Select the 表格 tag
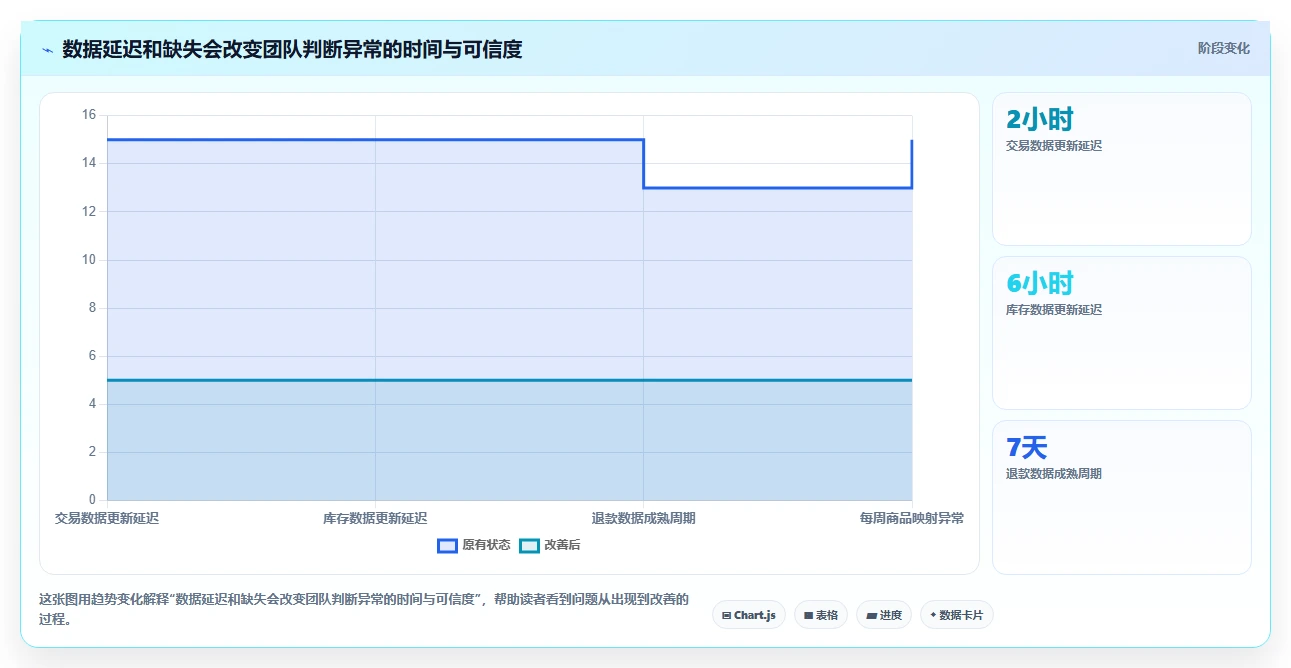Image resolution: width=1291 pixels, height=668 pixels. (821, 615)
